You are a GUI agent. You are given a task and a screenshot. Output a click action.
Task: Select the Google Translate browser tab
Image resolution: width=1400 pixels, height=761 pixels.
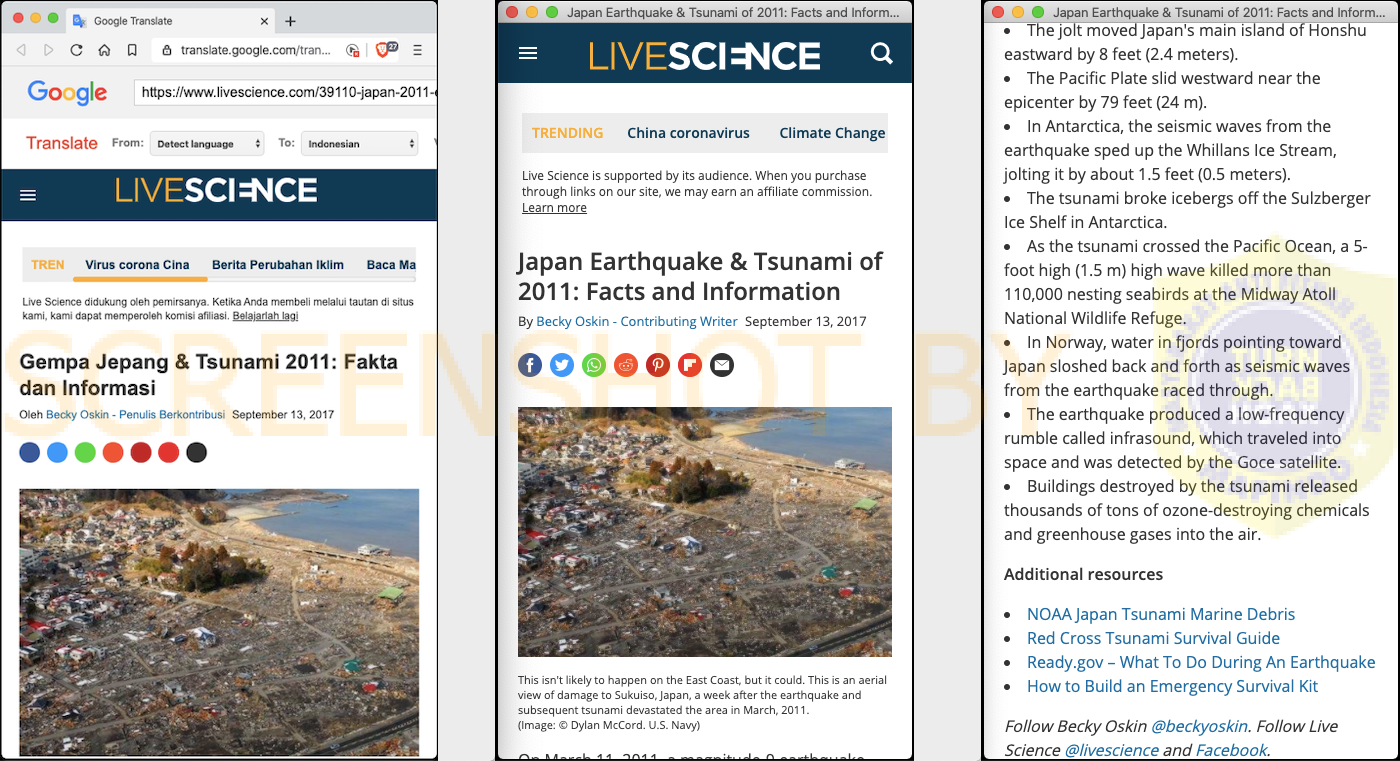pyautogui.click(x=170, y=21)
